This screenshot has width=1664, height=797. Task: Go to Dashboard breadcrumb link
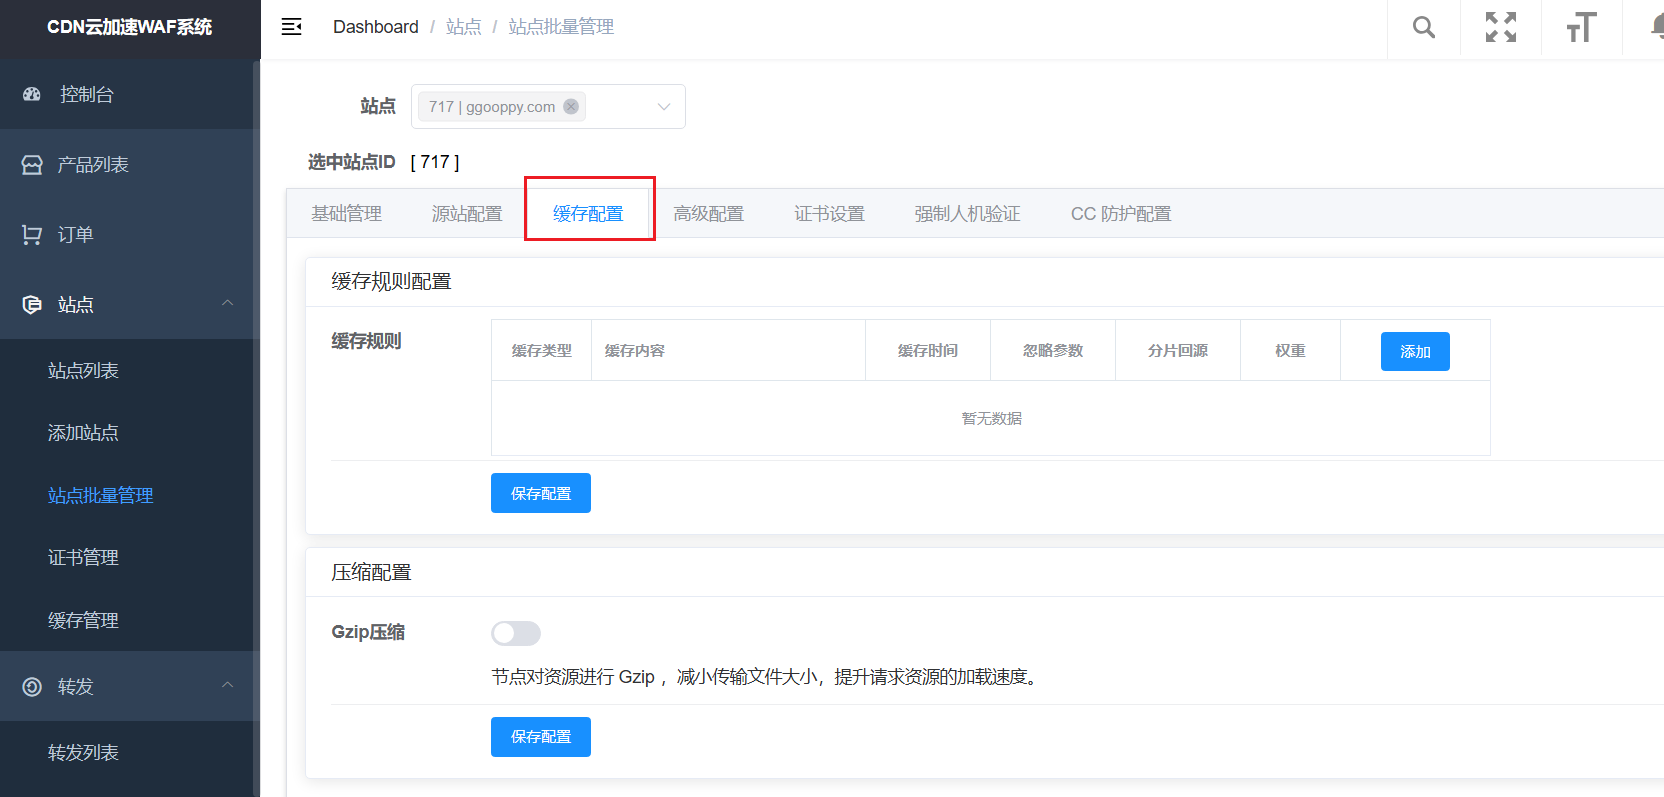[375, 27]
